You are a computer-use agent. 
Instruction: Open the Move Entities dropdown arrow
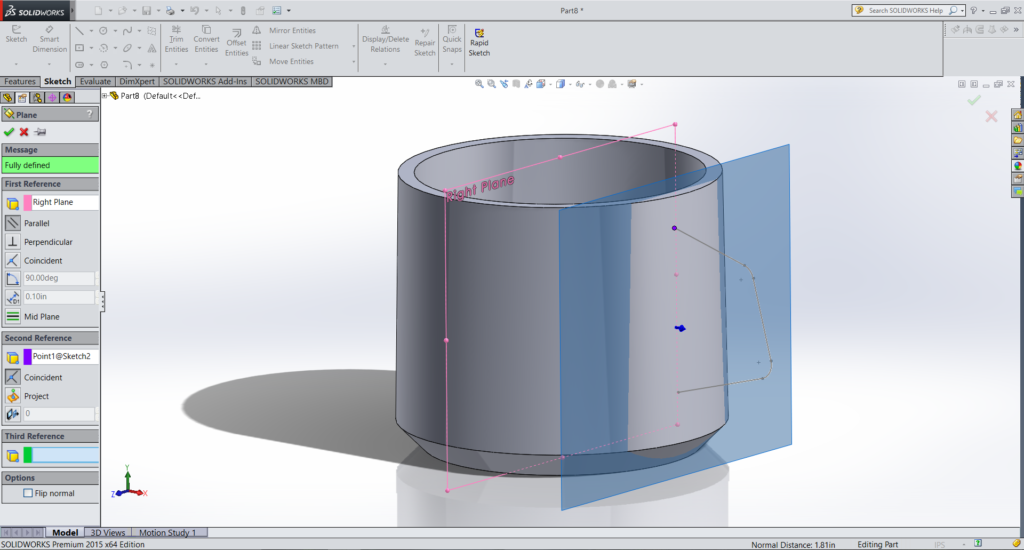353,61
